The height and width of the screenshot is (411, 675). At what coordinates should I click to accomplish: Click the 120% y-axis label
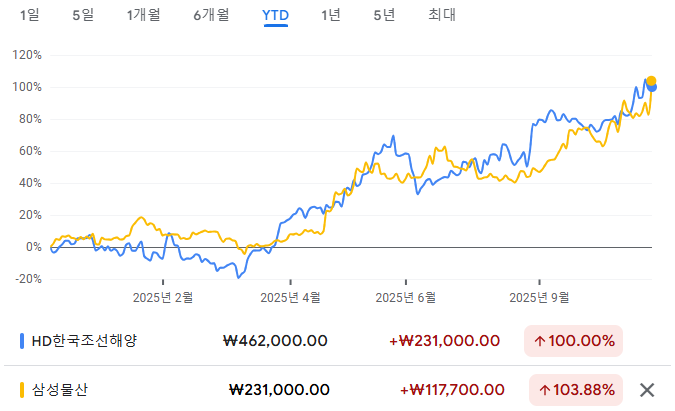27,55
